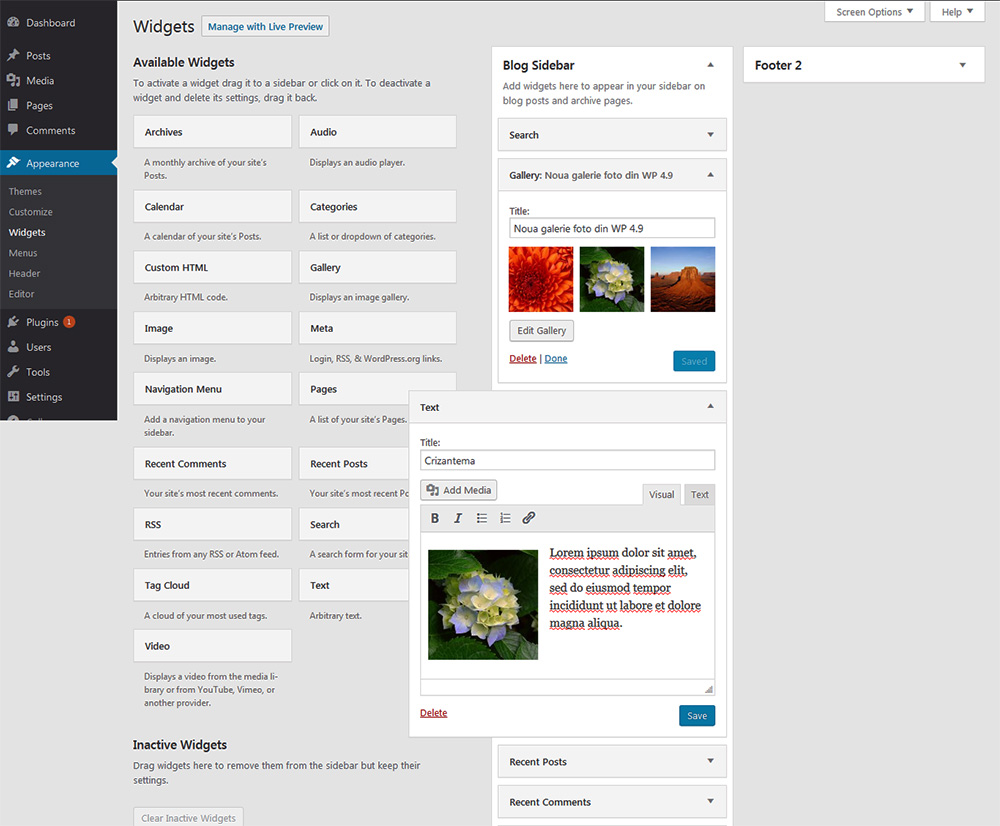Collapse the Gallery widget panel

pos(710,175)
